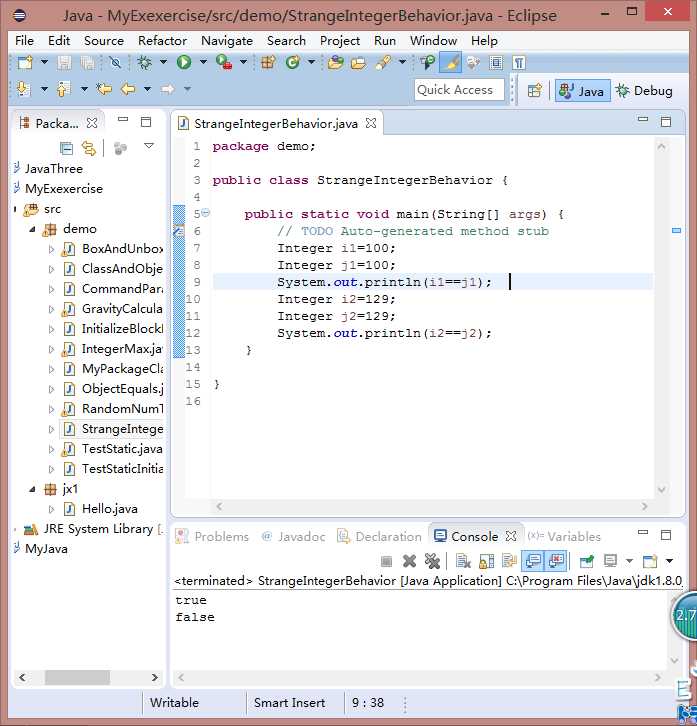This screenshot has width=697, height=726.
Task: Toggle Show Console When Standard Out Changes
Action: [x=534, y=561]
